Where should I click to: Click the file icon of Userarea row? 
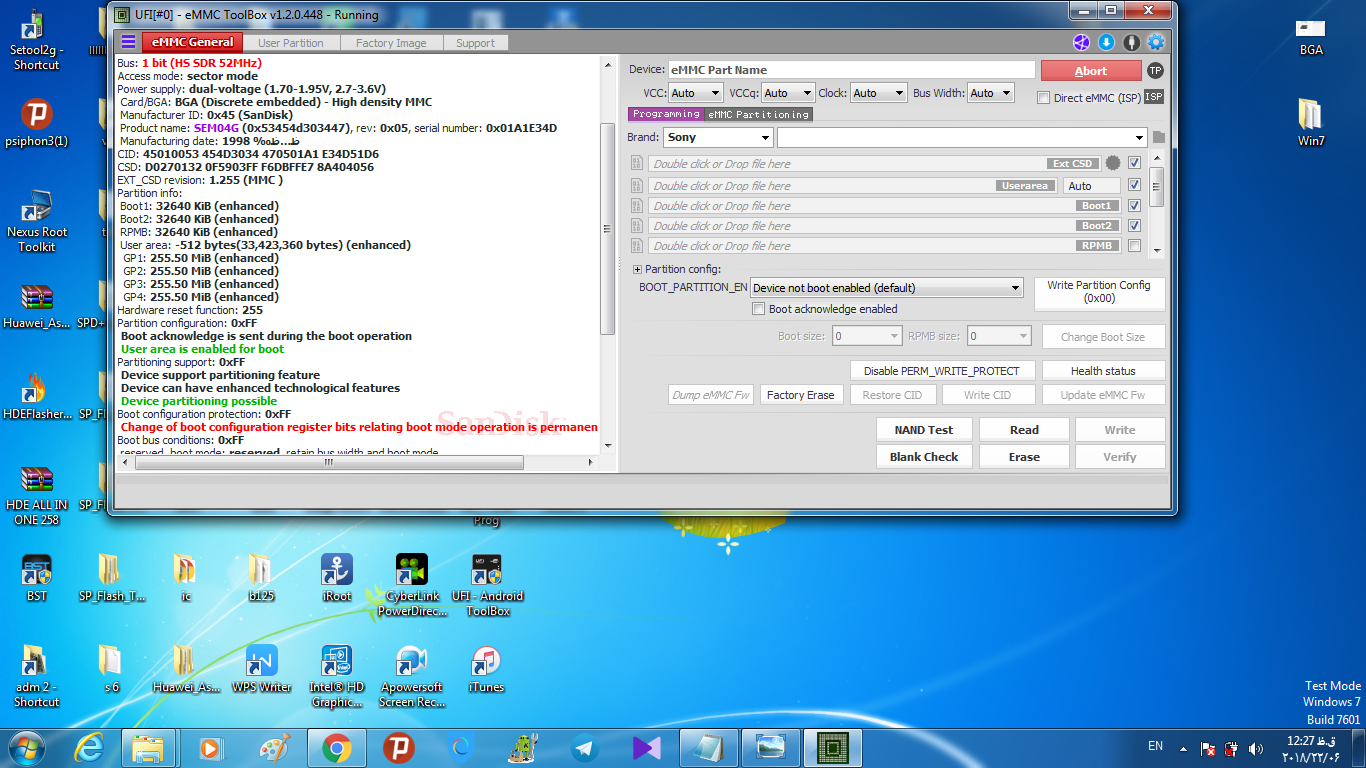[637, 186]
